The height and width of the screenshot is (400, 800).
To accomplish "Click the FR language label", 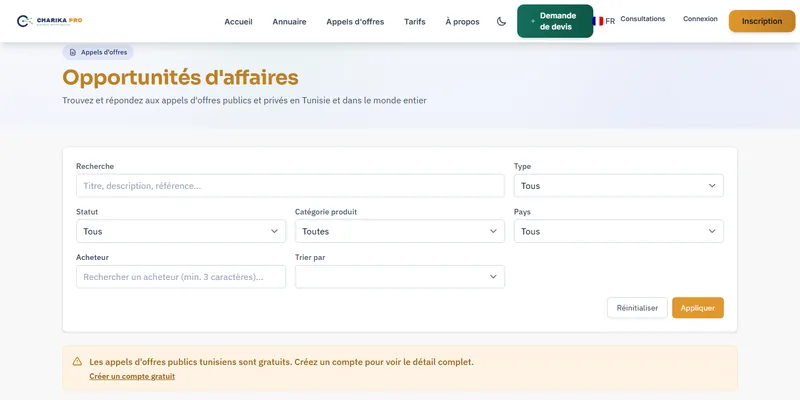I will coord(610,21).
